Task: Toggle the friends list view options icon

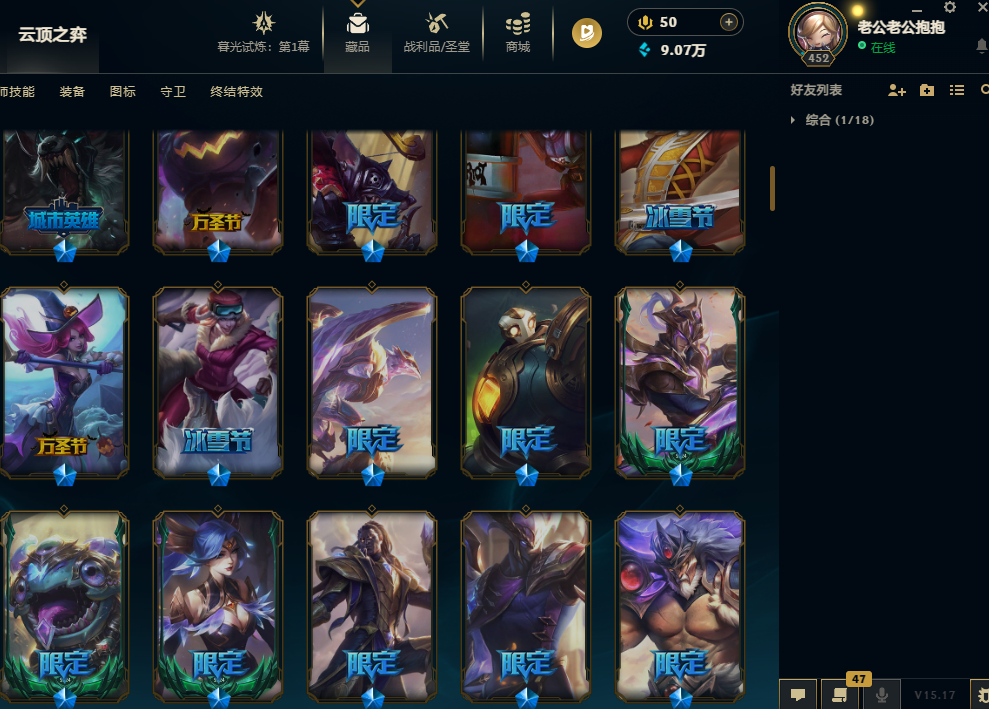Action: point(957,90)
